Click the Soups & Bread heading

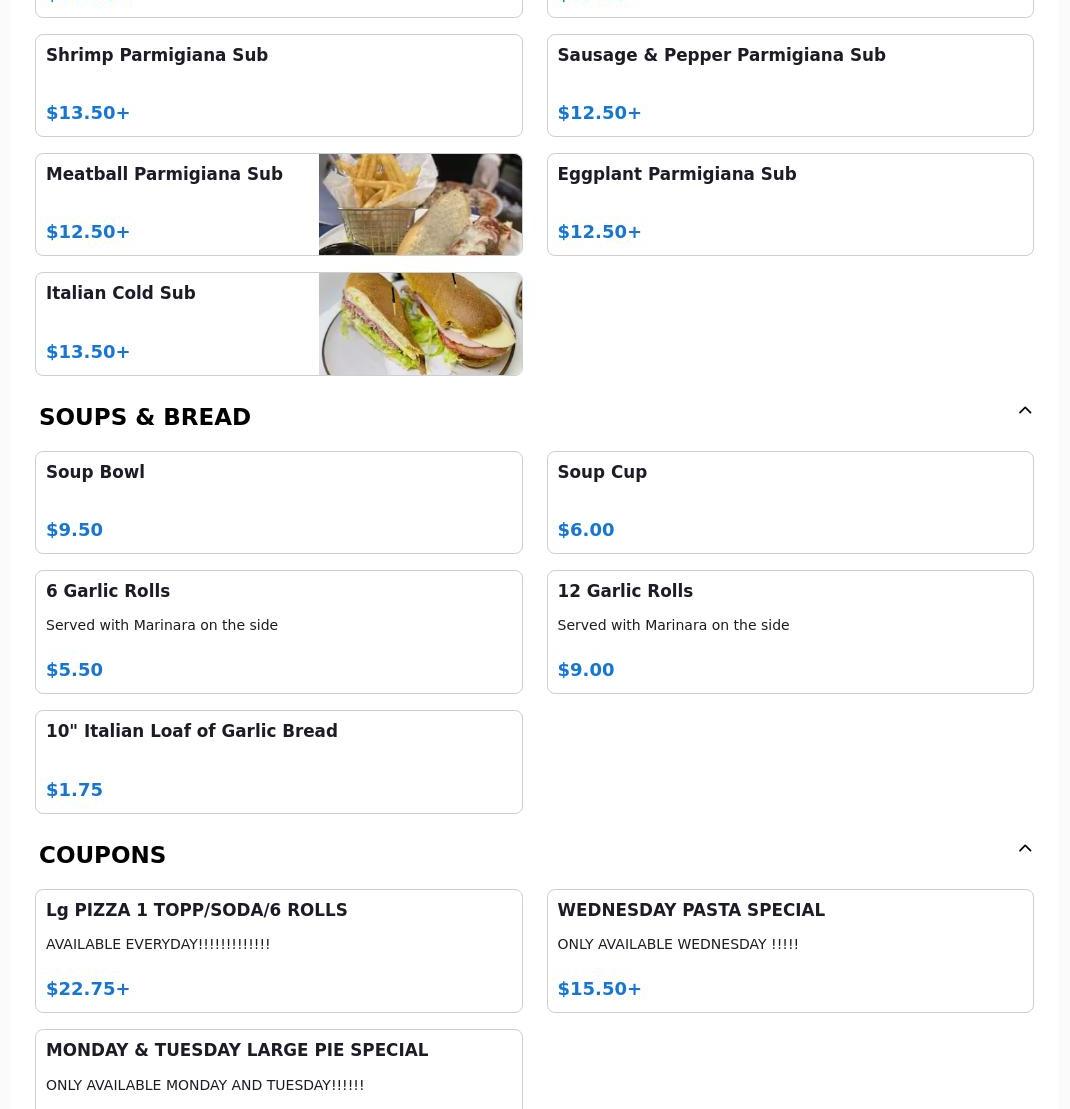145,417
